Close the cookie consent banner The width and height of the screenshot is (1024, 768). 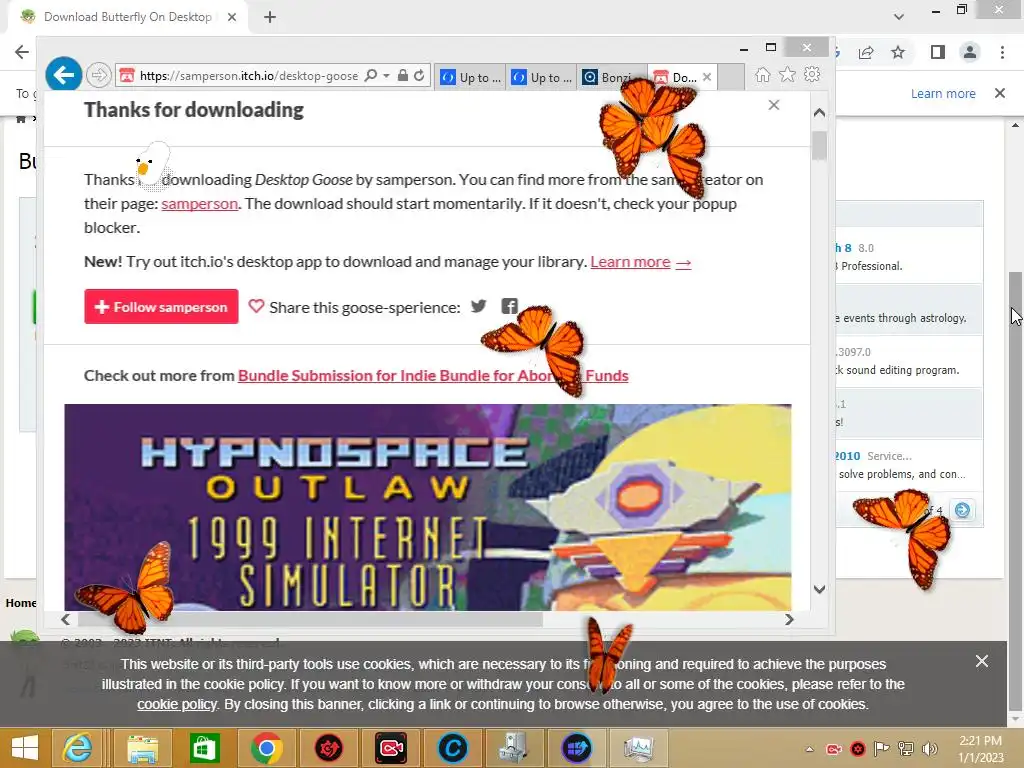click(x=982, y=661)
